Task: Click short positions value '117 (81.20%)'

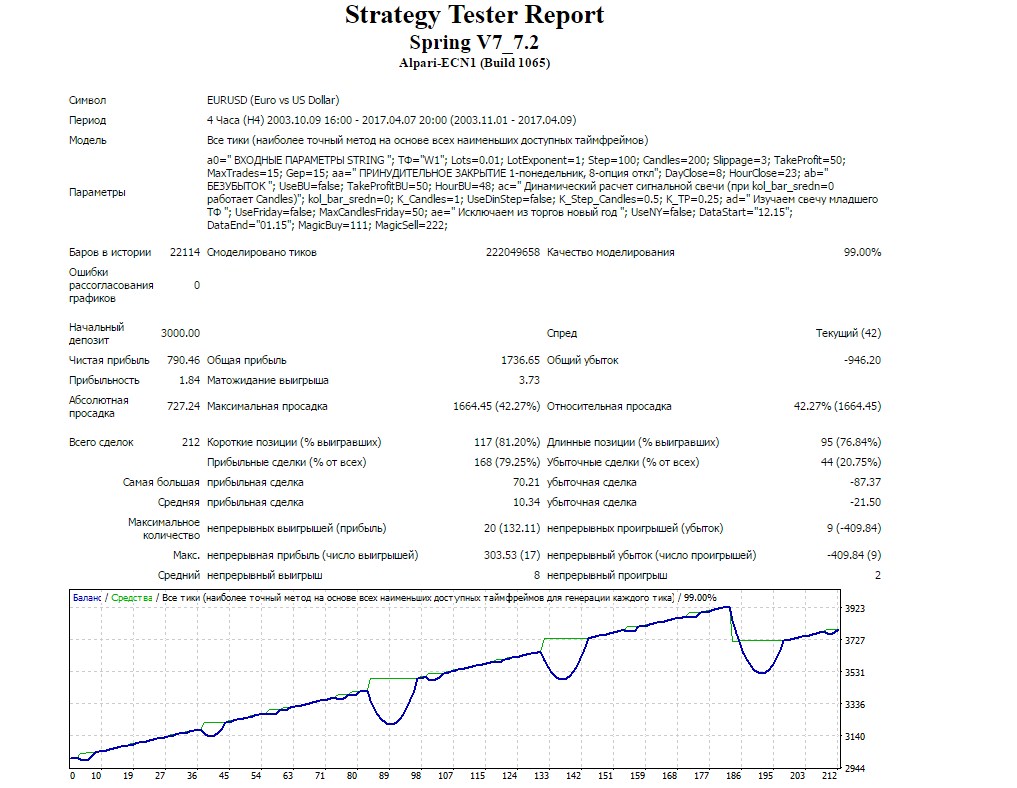Action: tap(507, 442)
